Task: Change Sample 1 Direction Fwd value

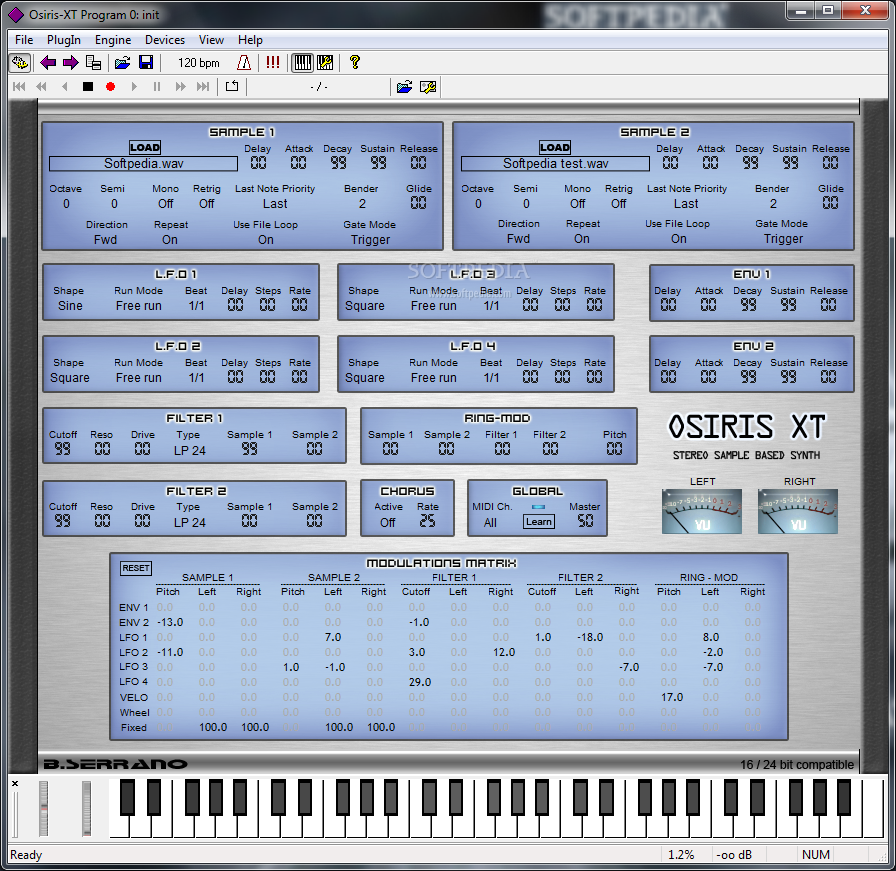Action: click(106, 240)
